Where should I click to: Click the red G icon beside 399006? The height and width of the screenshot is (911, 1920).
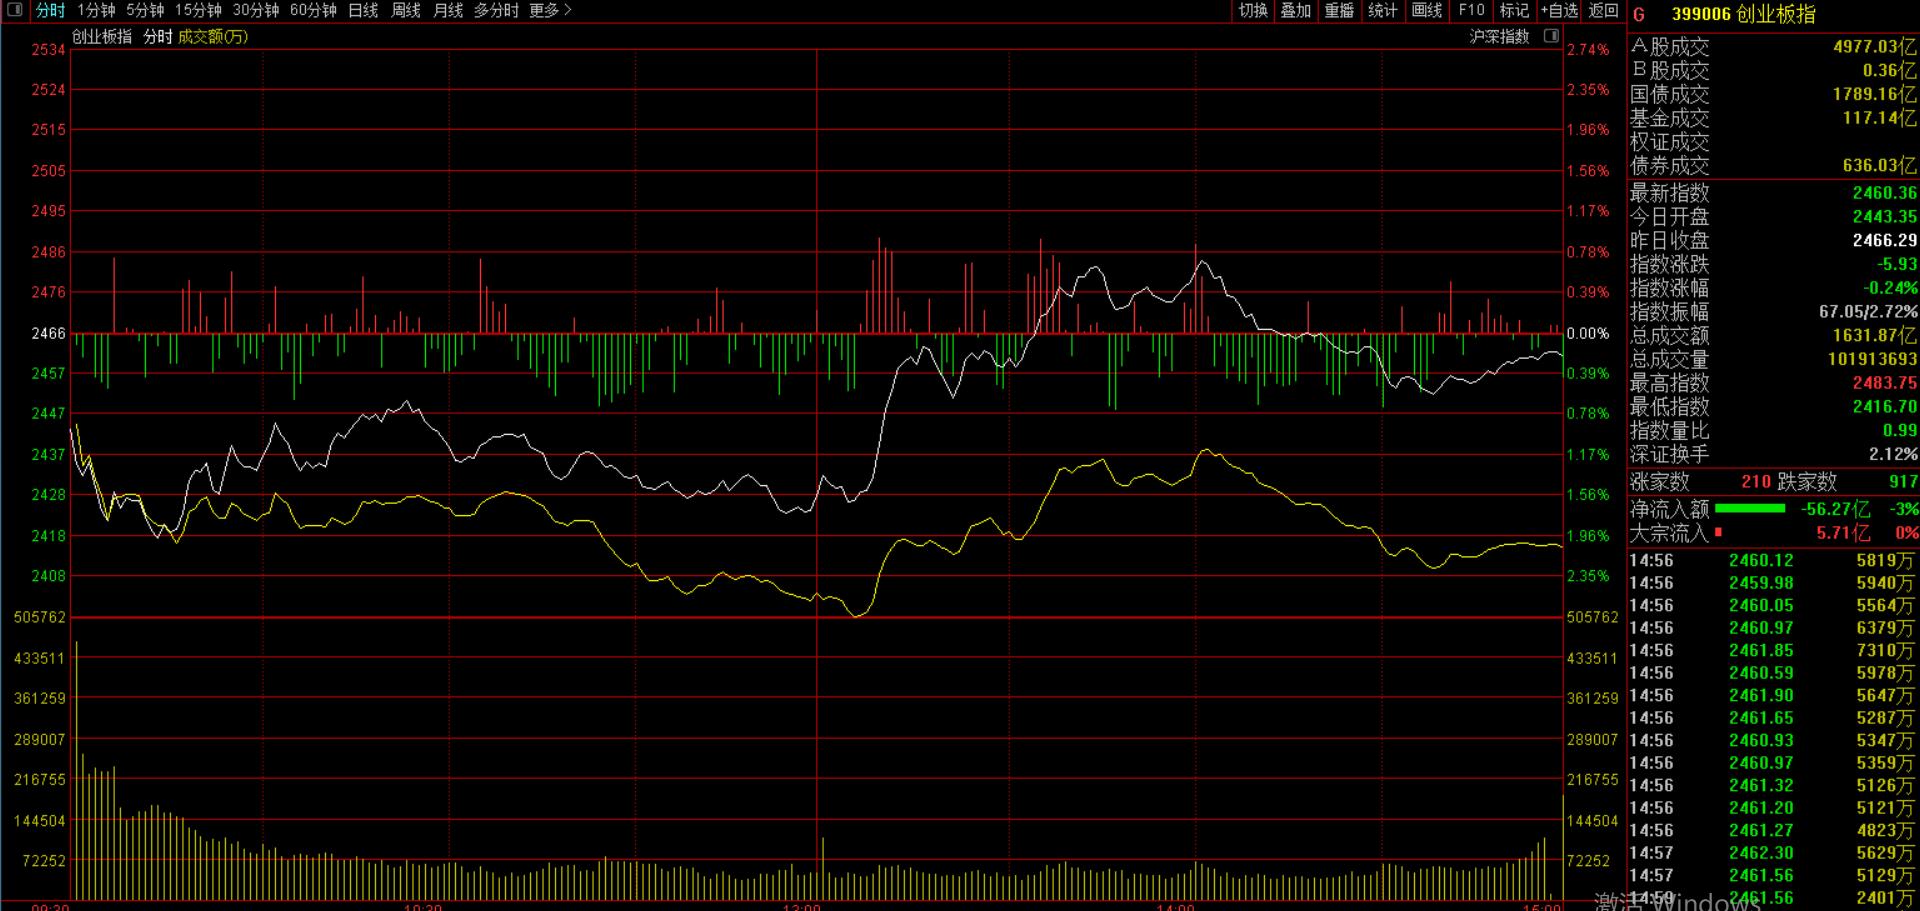point(1638,15)
